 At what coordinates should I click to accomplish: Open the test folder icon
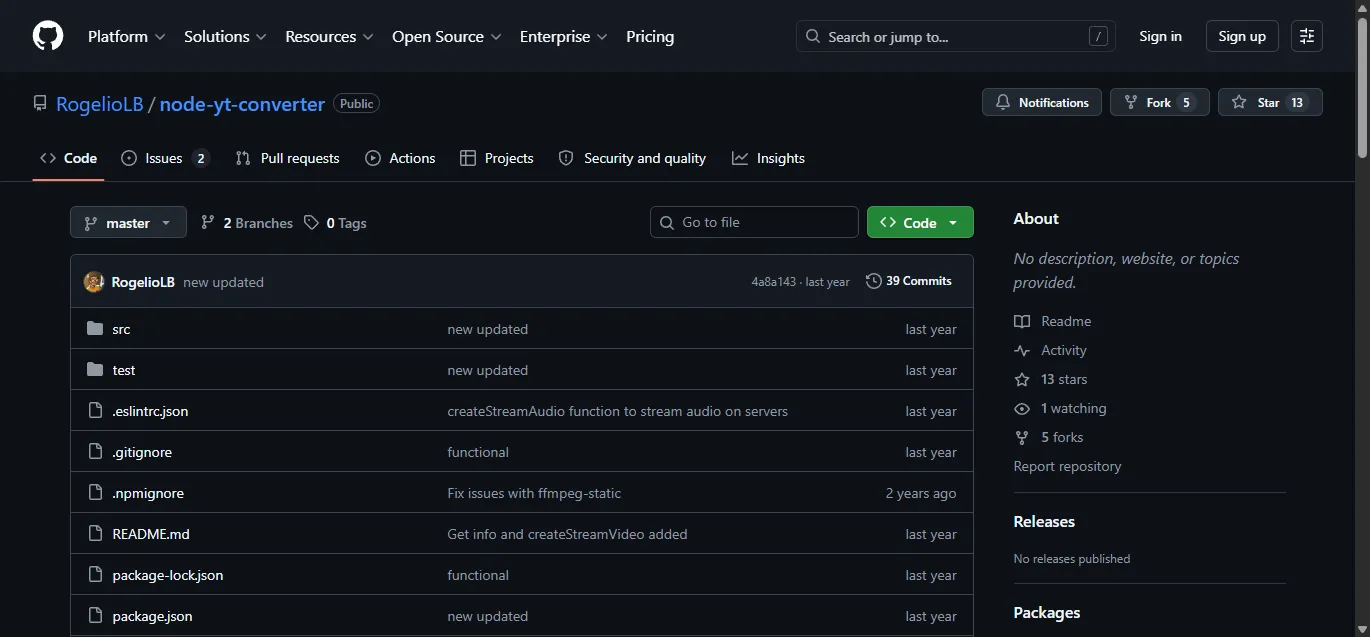(95, 370)
